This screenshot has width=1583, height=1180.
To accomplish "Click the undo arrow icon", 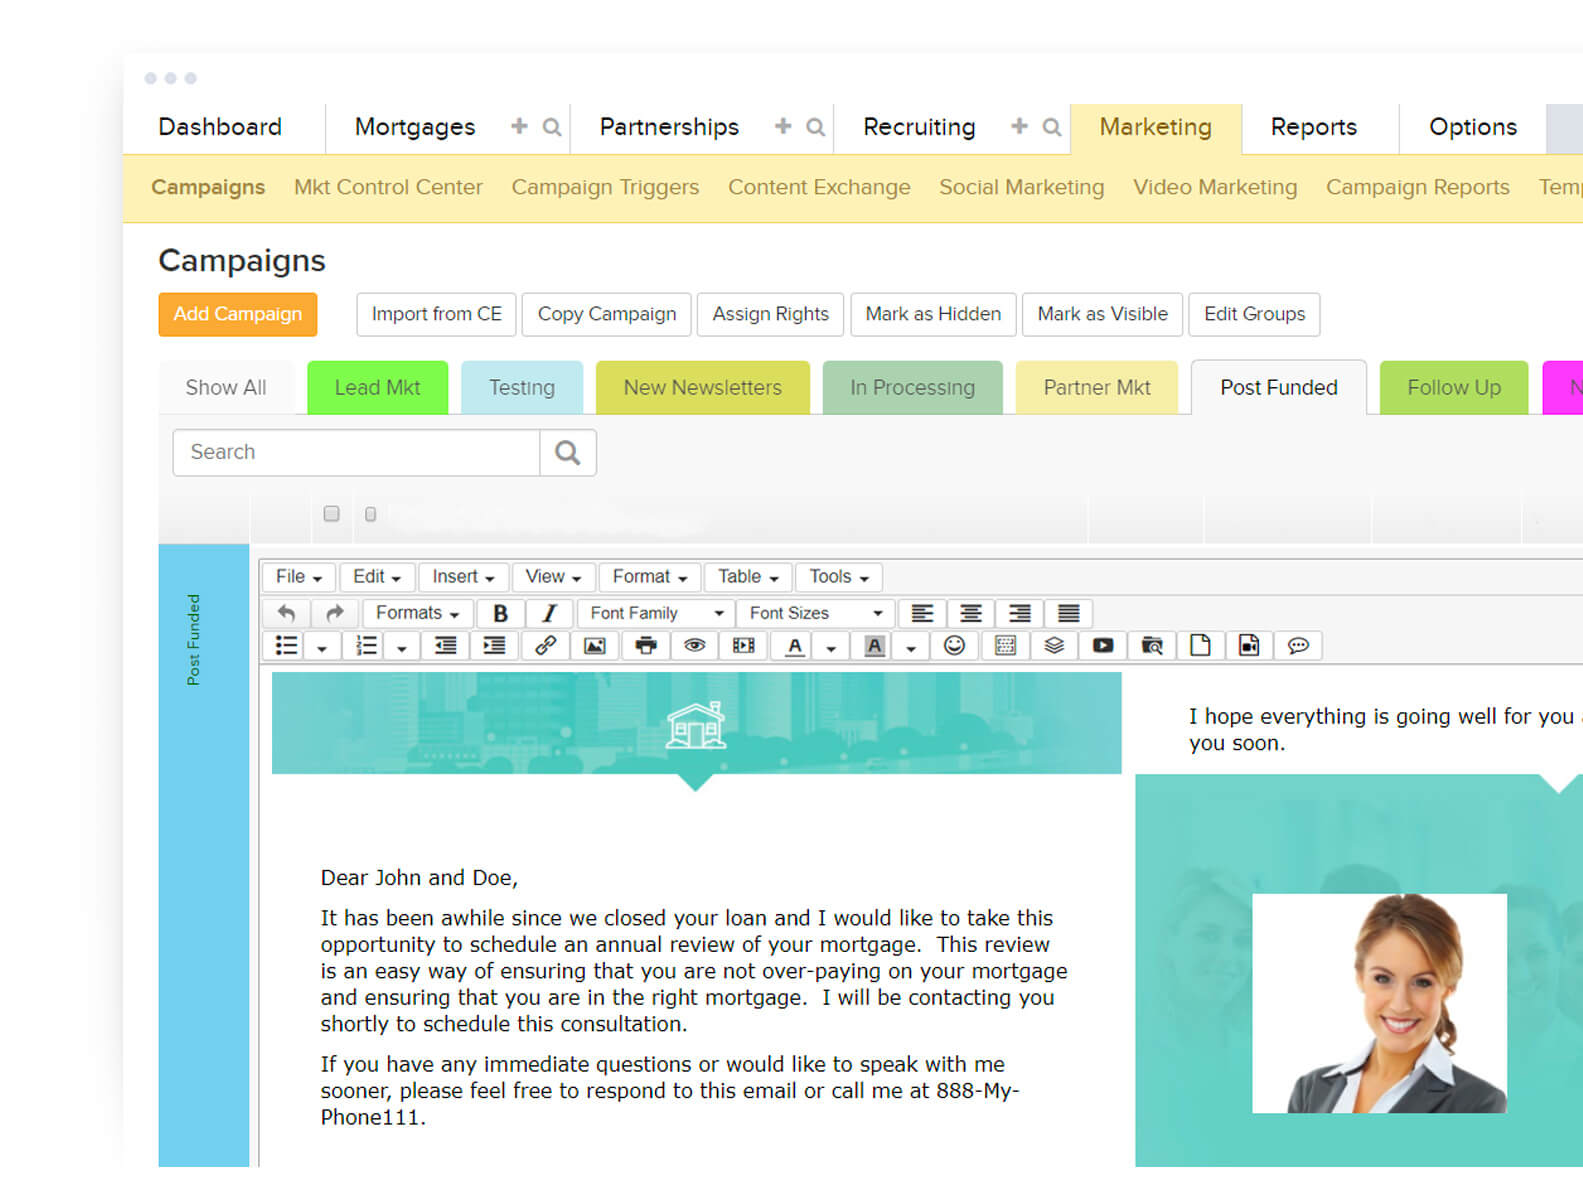I will (x=287, y=613).
